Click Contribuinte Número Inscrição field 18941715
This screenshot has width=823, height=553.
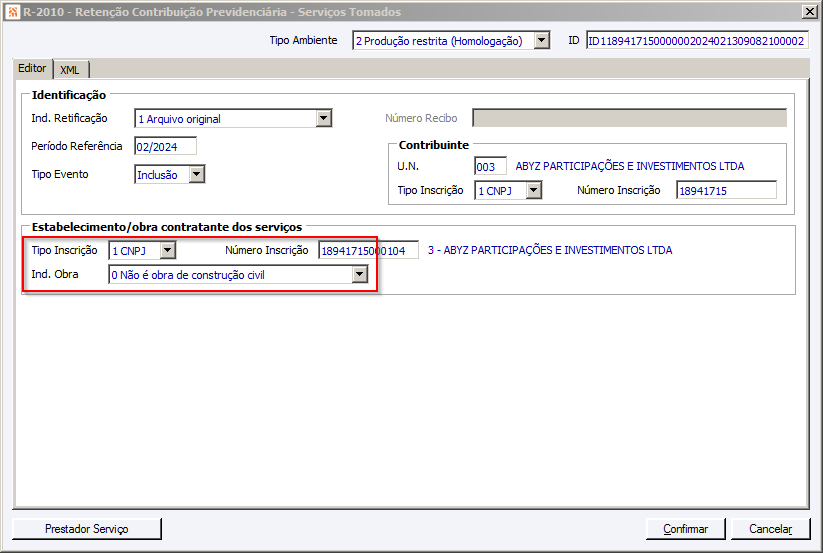click(x=726, y=190)
